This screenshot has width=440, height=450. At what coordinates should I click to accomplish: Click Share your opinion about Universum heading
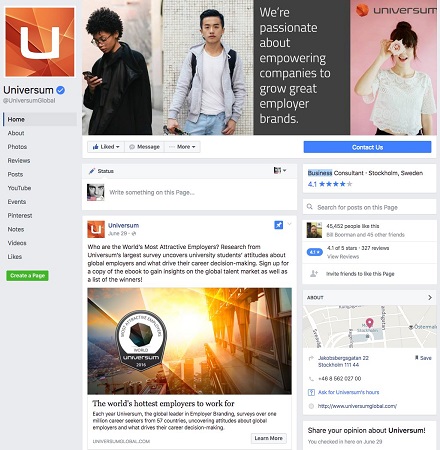tap(366, 430)
